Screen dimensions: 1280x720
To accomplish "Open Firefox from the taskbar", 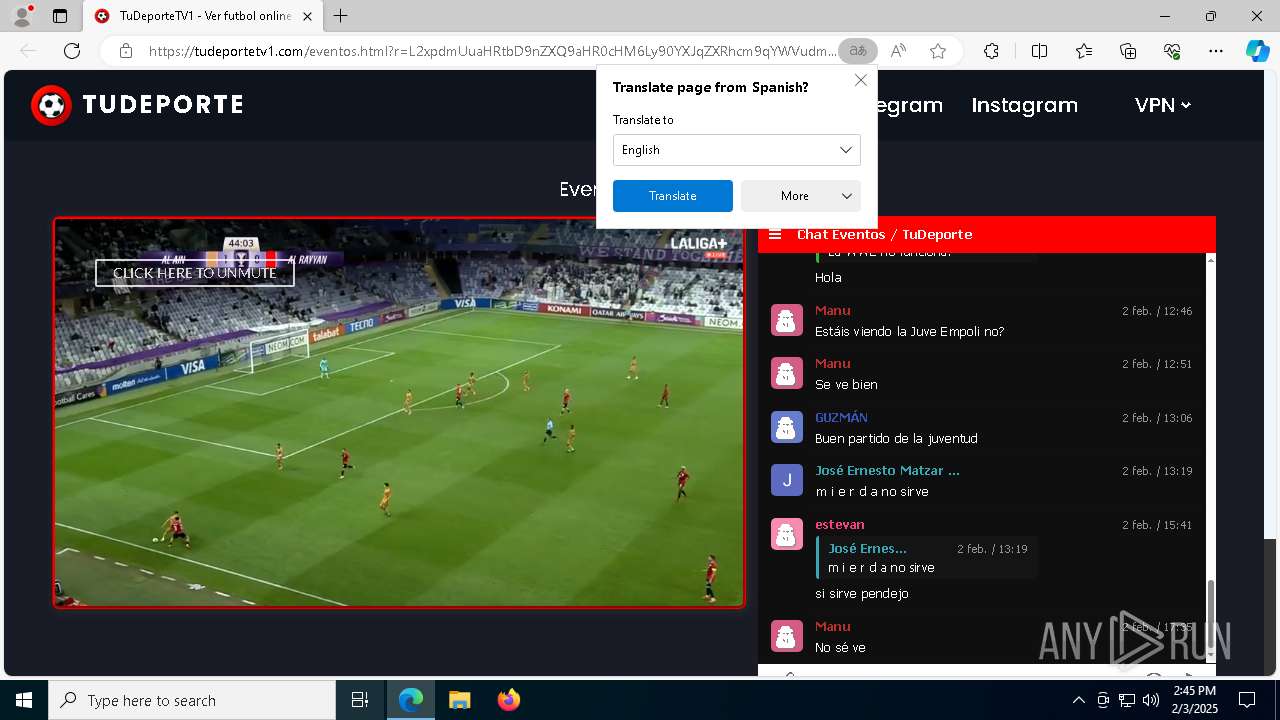I will point(509,700).
